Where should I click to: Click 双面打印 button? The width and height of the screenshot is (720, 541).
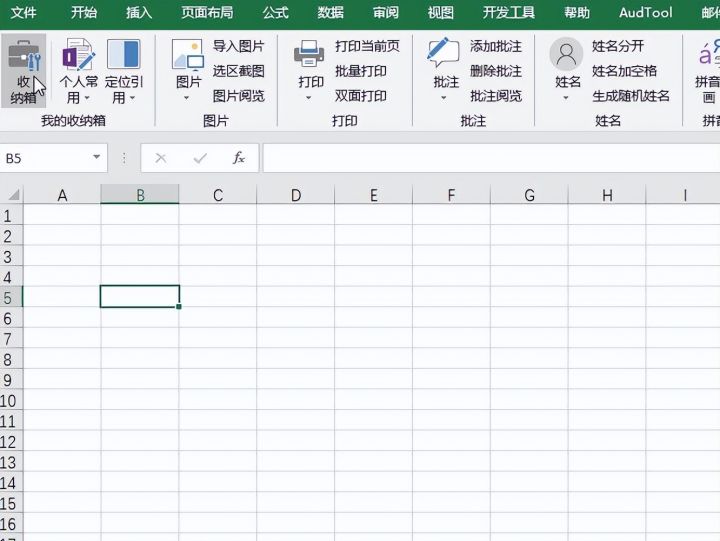coord(360,96)
